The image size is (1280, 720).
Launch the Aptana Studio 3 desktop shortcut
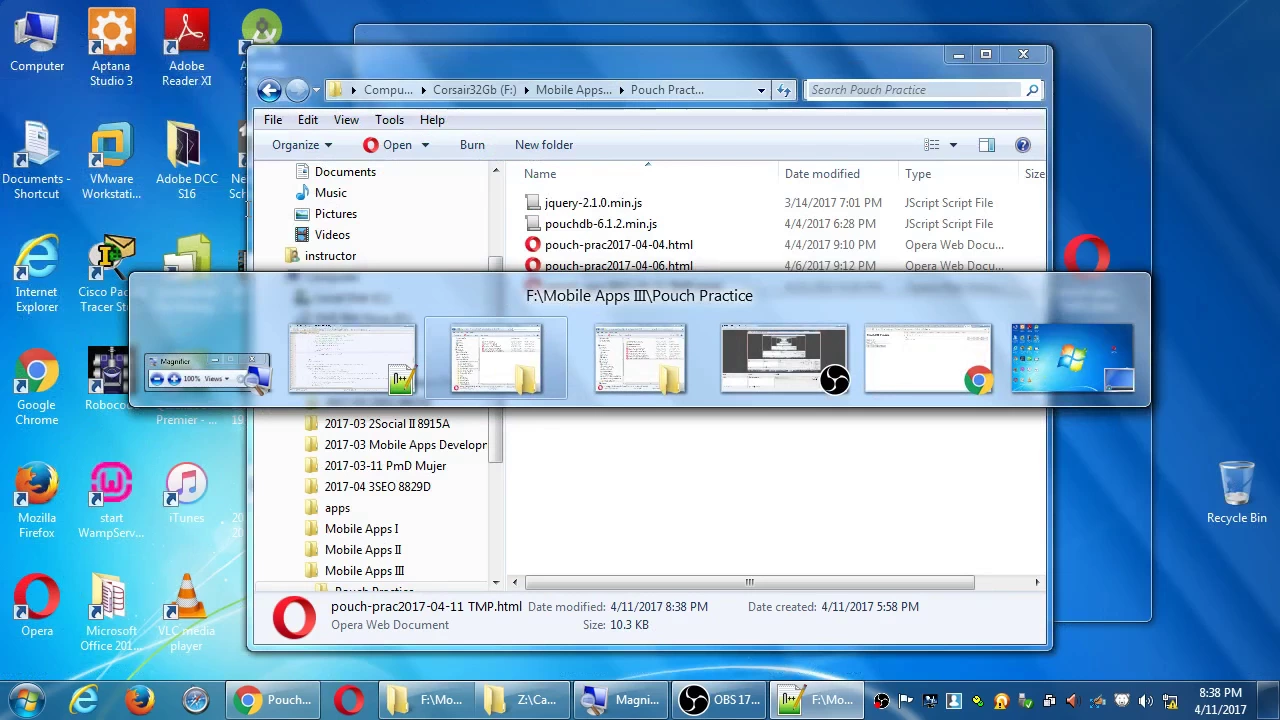pyautogui.click(x=111, y=48)
